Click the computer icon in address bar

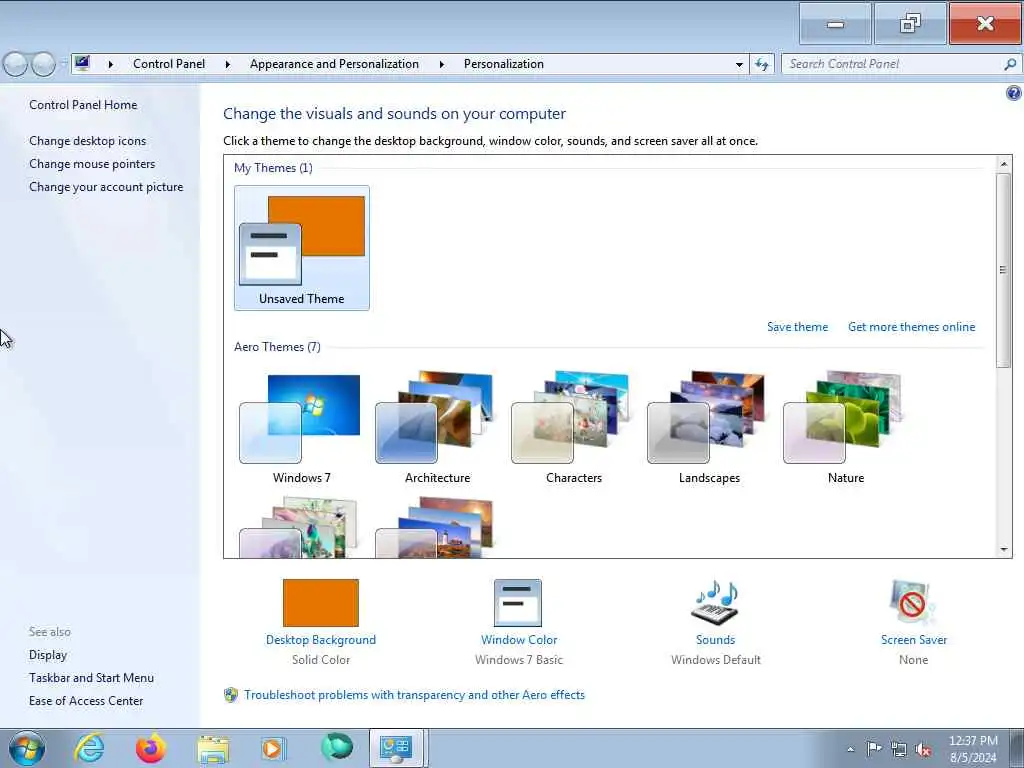(x=82, y=63)
